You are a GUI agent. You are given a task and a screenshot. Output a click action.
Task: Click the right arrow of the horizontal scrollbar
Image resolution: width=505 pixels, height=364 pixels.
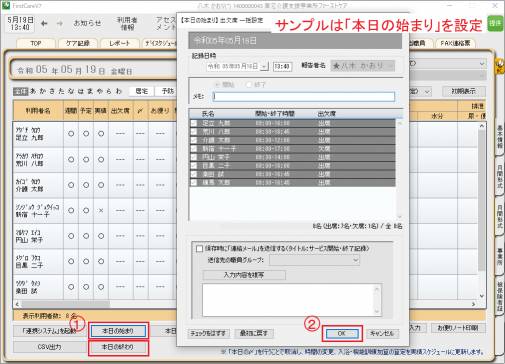473,304
